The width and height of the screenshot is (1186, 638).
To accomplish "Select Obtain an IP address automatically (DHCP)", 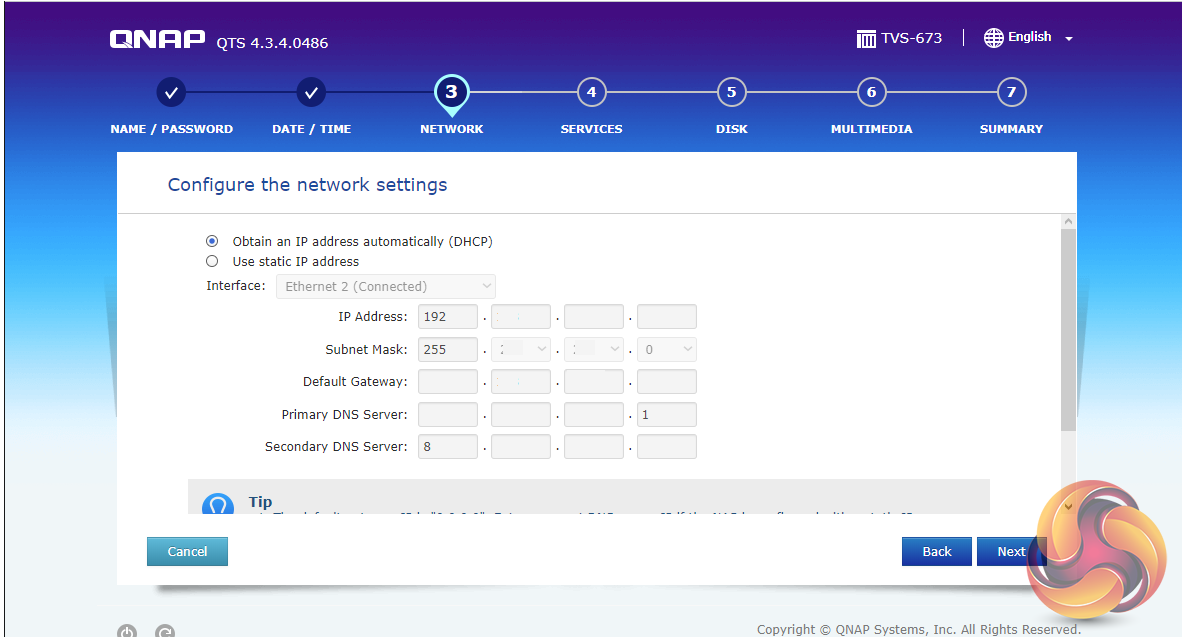I will (212, 241).
